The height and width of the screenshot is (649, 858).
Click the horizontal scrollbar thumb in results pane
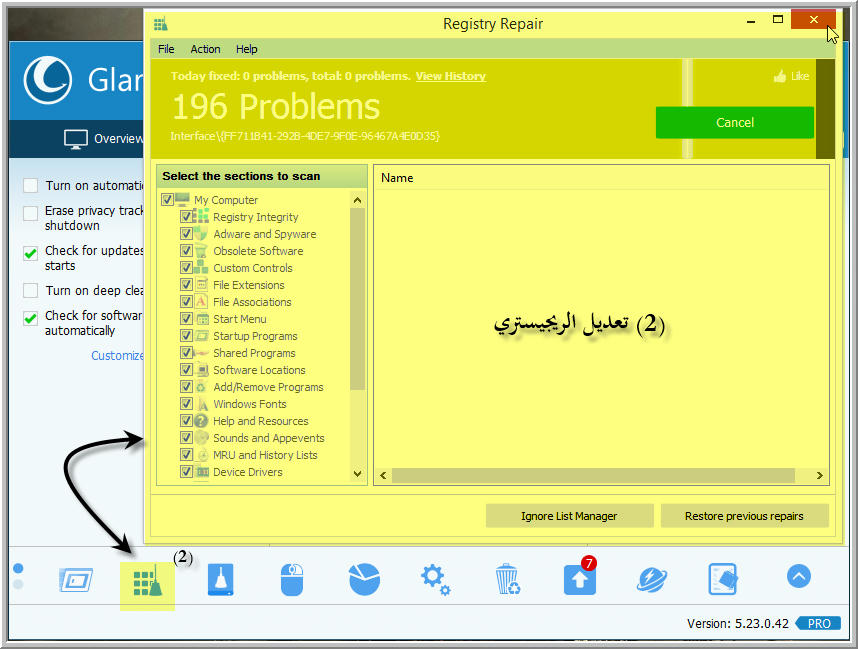click(x=593, y=475)
